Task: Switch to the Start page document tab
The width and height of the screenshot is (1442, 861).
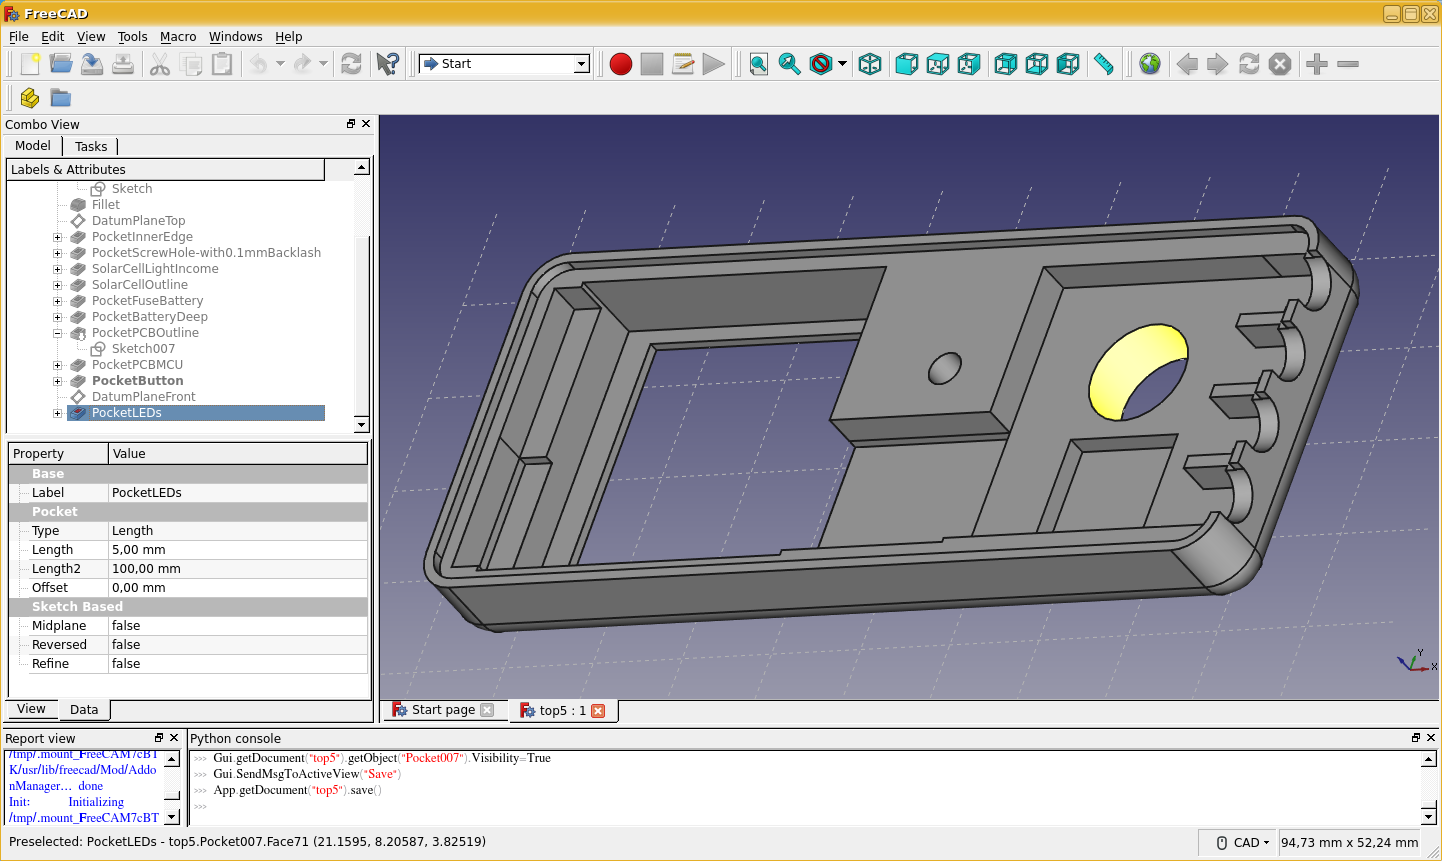Action: tap(443, 710)
